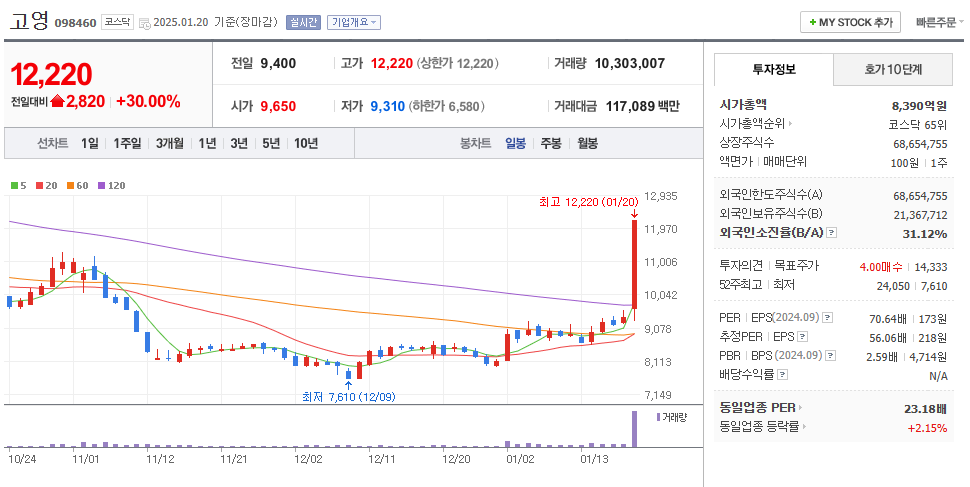The image size is (970, 487).
Task: Click the help icon next to 추정PER EPS
Action: coord(802,337)
